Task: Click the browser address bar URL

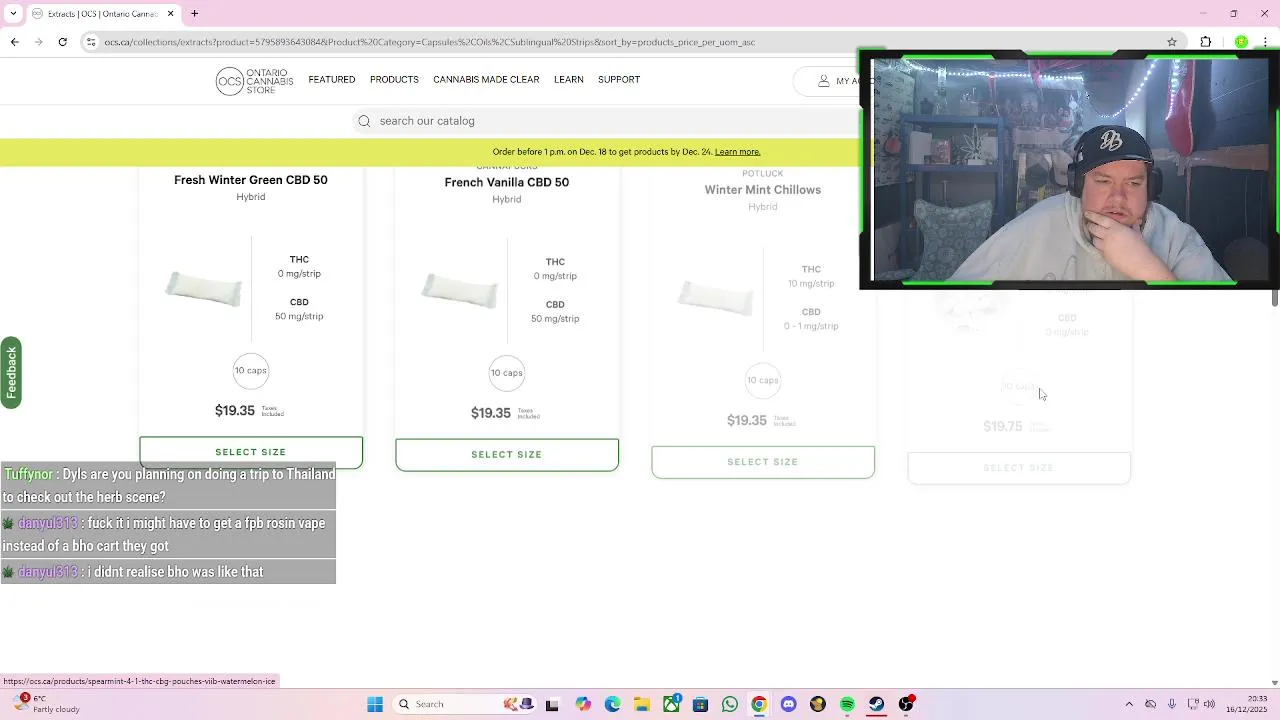Action: pos(430,42)
